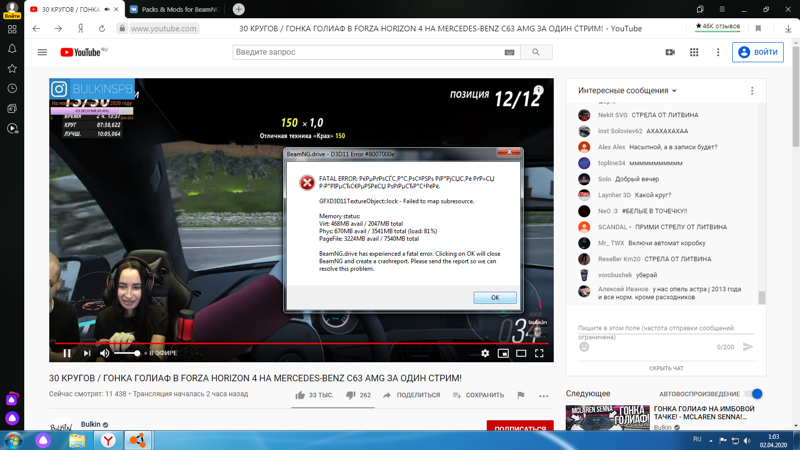Open Yandex Browser from the taskbar
This screenshot has width=800, height=450.
tap(108, 440)
